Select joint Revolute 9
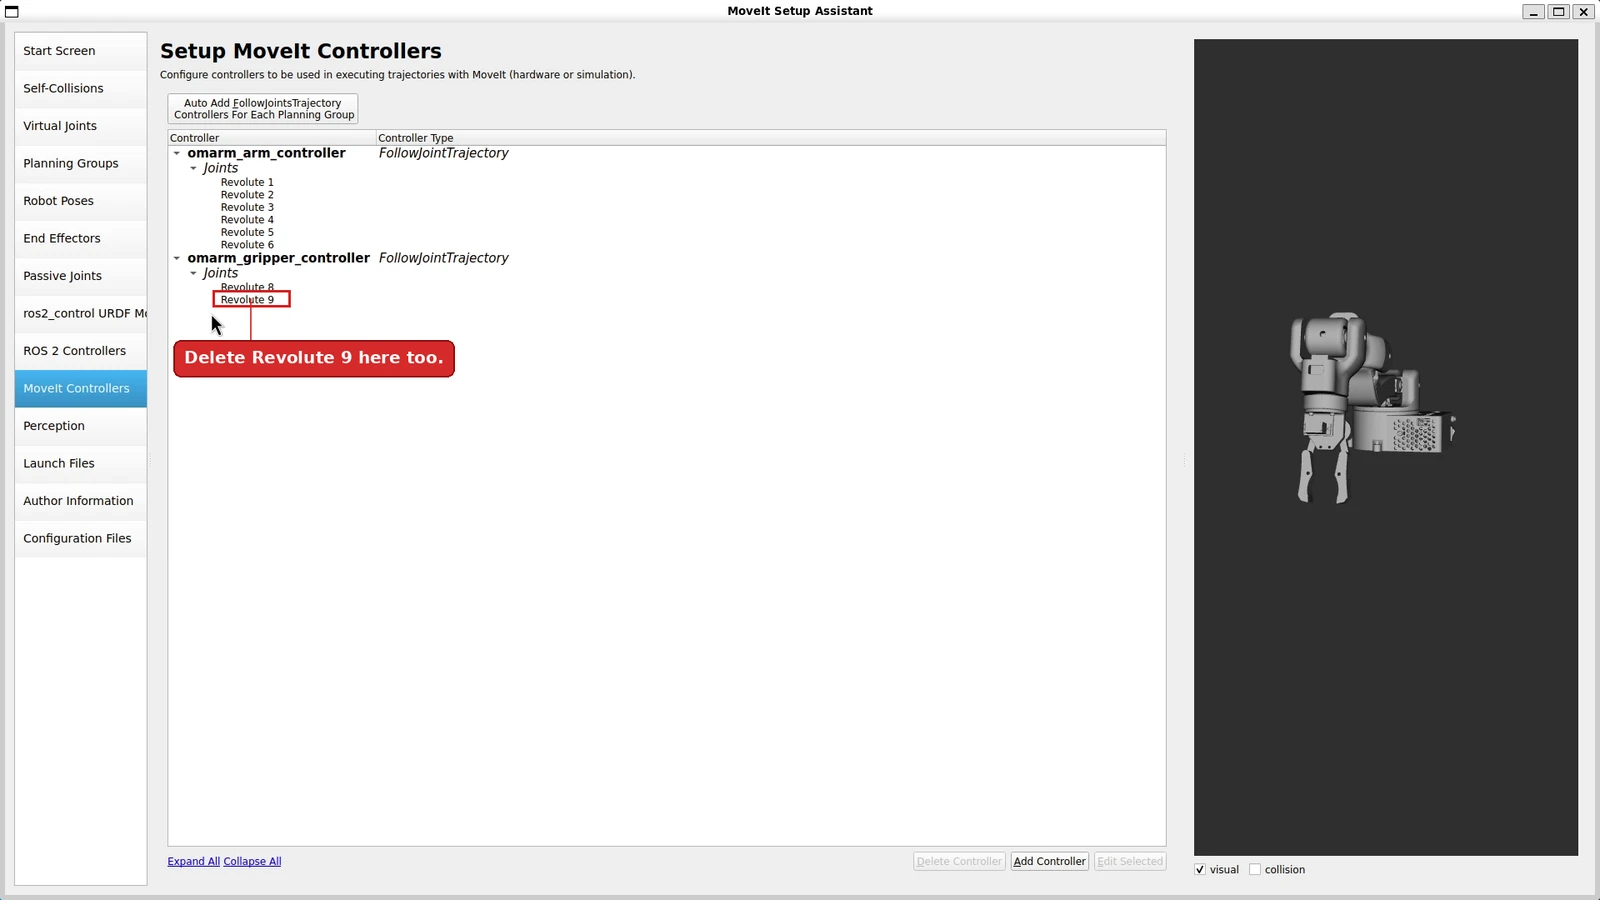The height and width of the screenshot is (900, 1600). click(247, 300)
